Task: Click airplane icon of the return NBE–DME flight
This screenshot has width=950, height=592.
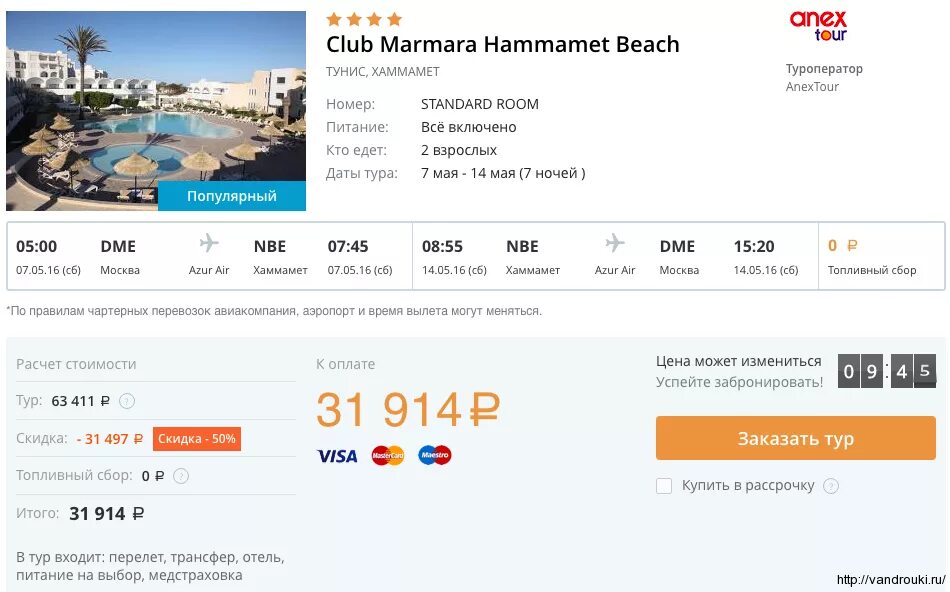Action: pyautogui.click(x=615, y=244)
